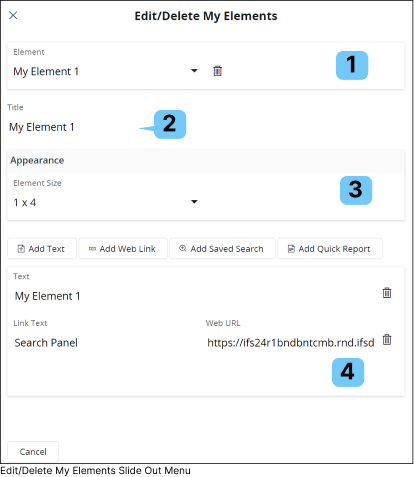Viewport: 414px width, 477px height.
Task: Click the magnifier icon on Add Saved Search
Action: point(183,248)
